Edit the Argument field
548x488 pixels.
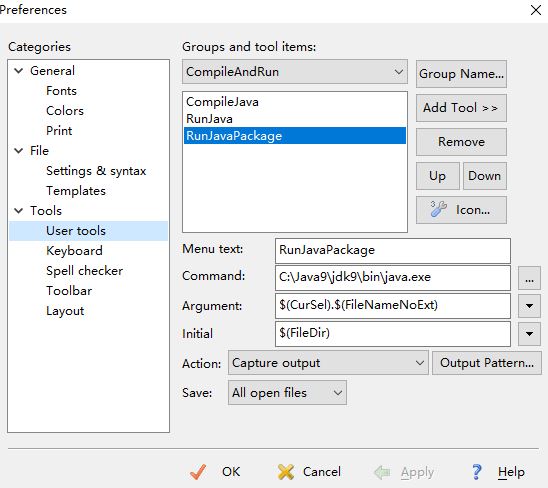point(393,306)
